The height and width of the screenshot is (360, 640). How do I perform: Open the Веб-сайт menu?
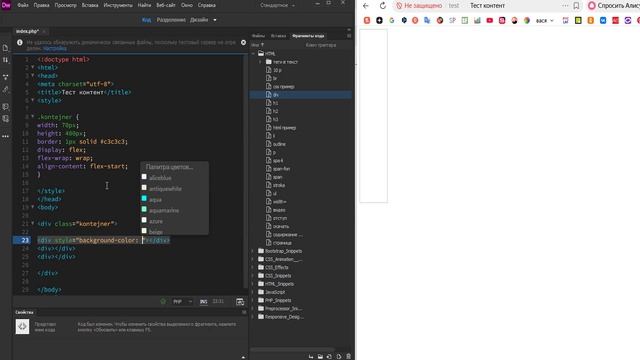tap(166, 5)
